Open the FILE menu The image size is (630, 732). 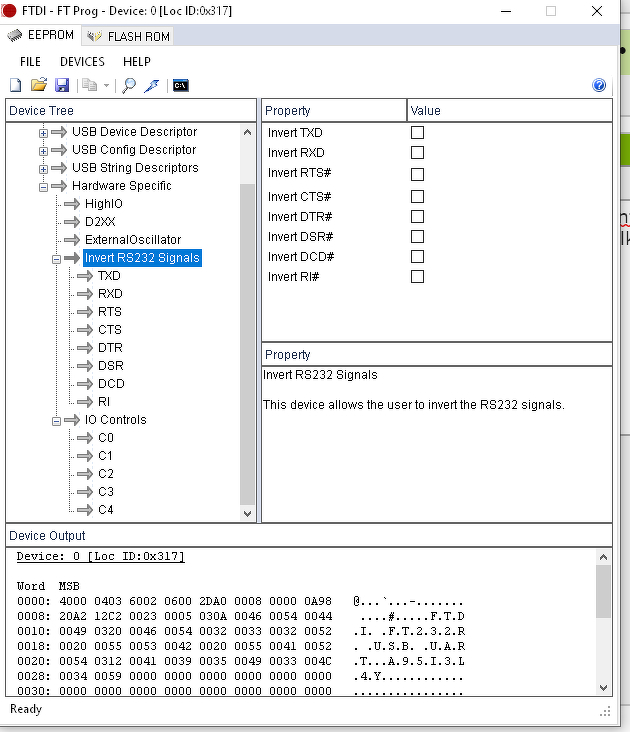(30, 62)
